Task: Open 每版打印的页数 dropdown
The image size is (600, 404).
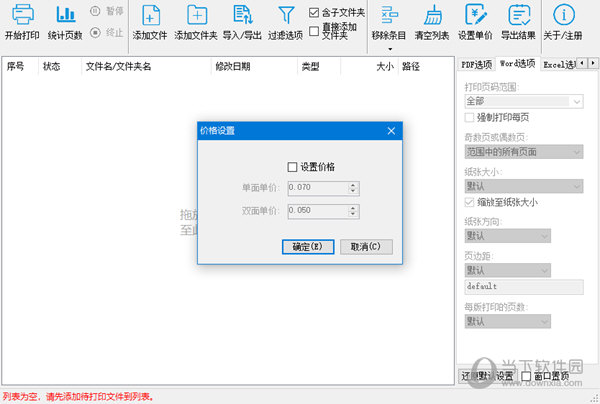Action: [508, 321]
